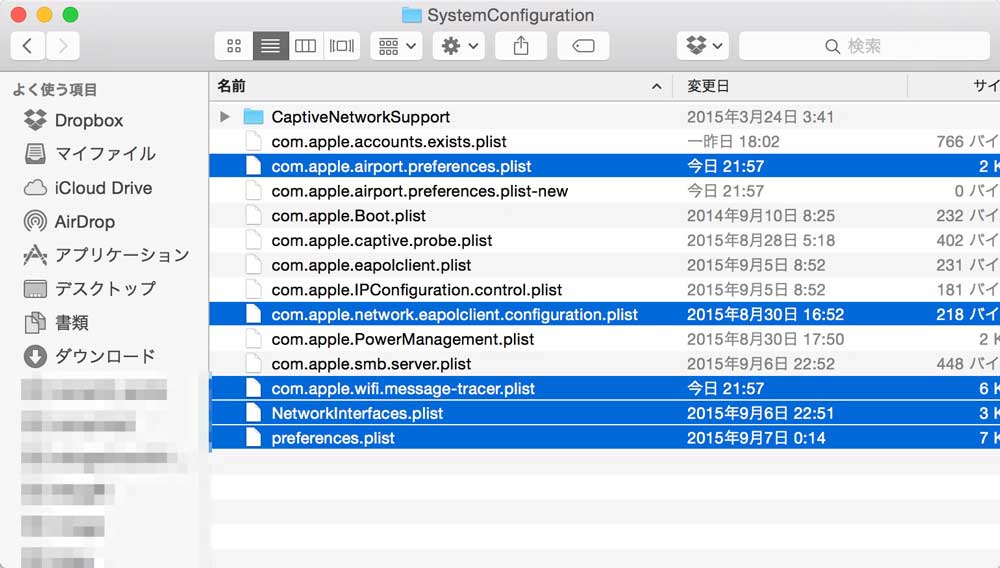Click the date 2015年8月30日 17:50
1000x568 pixels.
coord(765,339)
